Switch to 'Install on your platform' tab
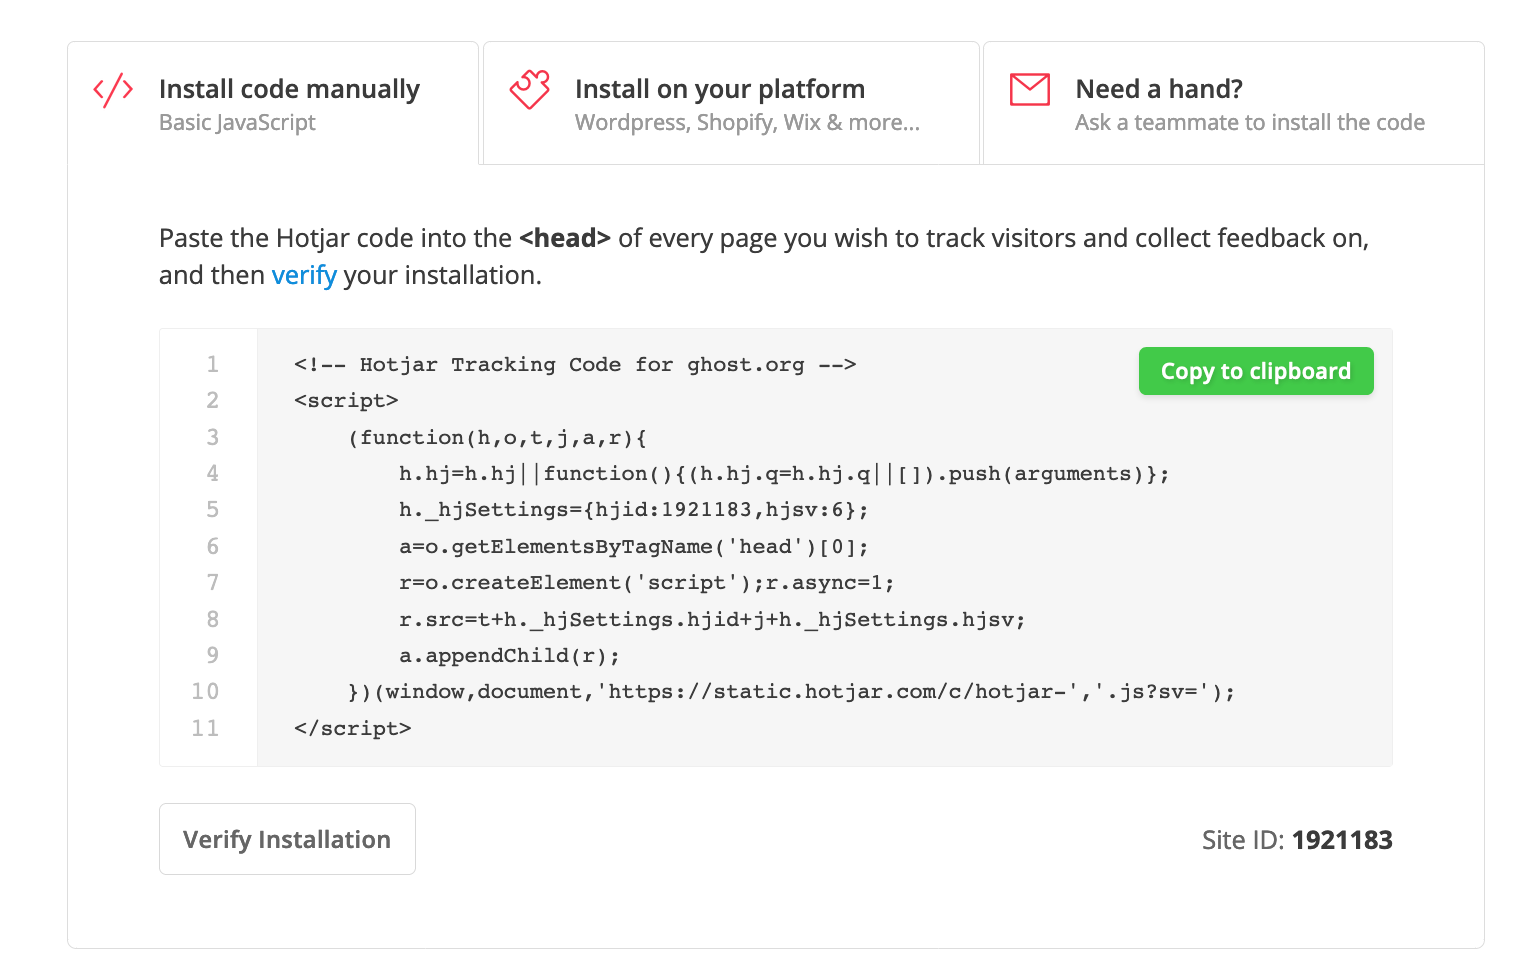Viewport: 1522px width, 974px height. click(719, 89)
